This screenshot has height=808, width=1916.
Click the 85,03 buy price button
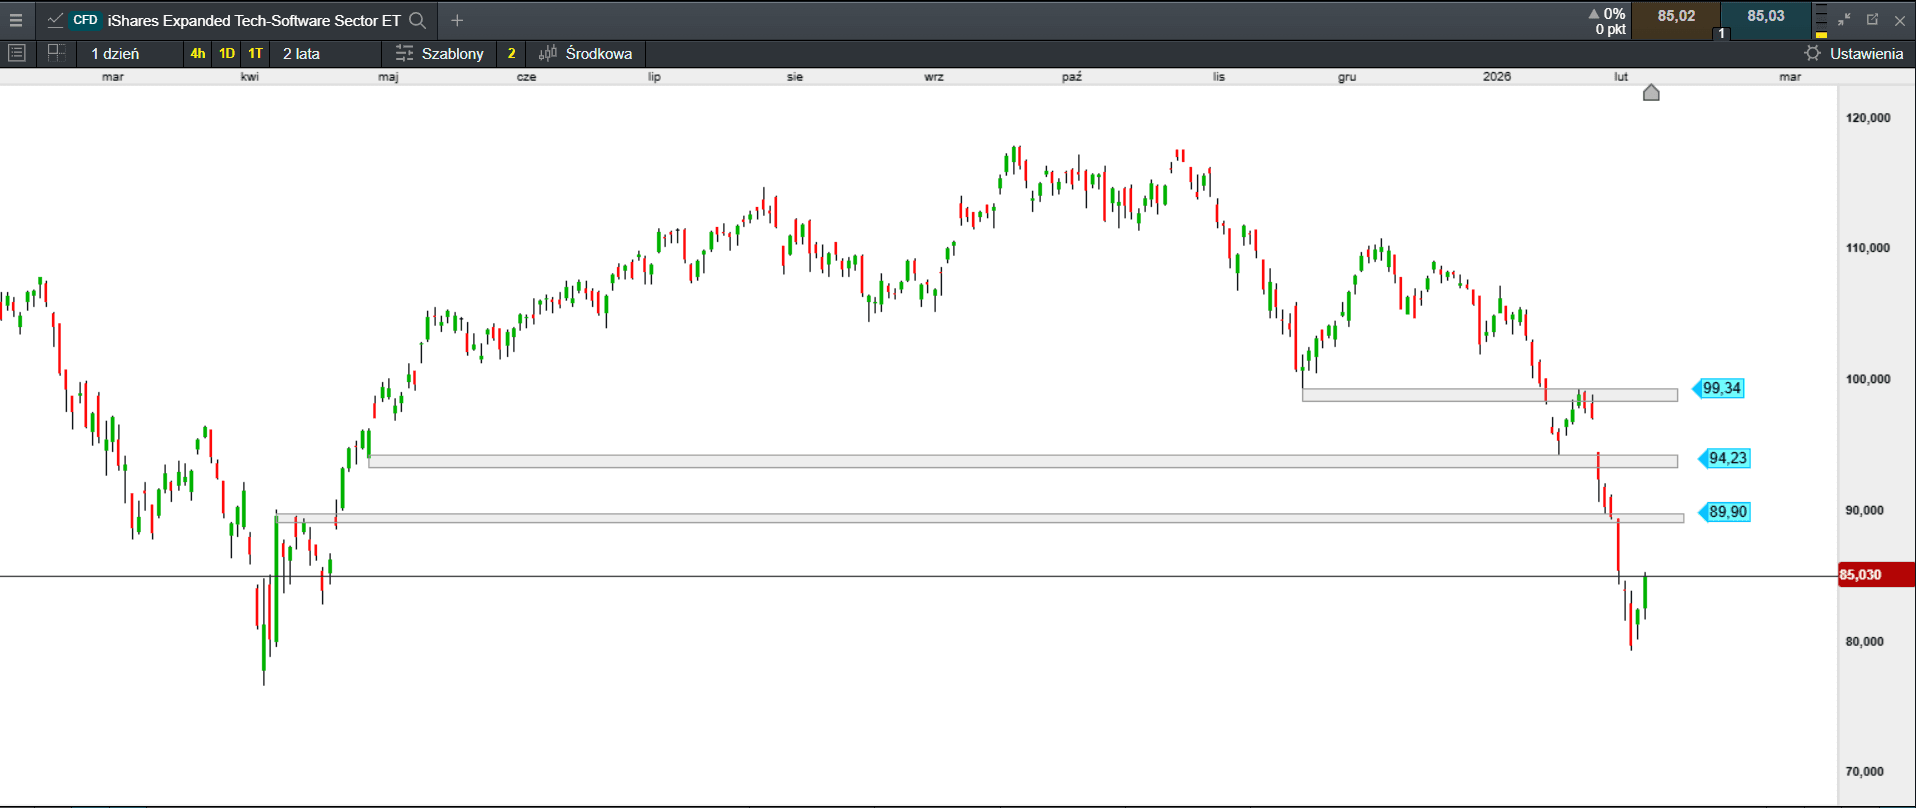coord(1766,17)
